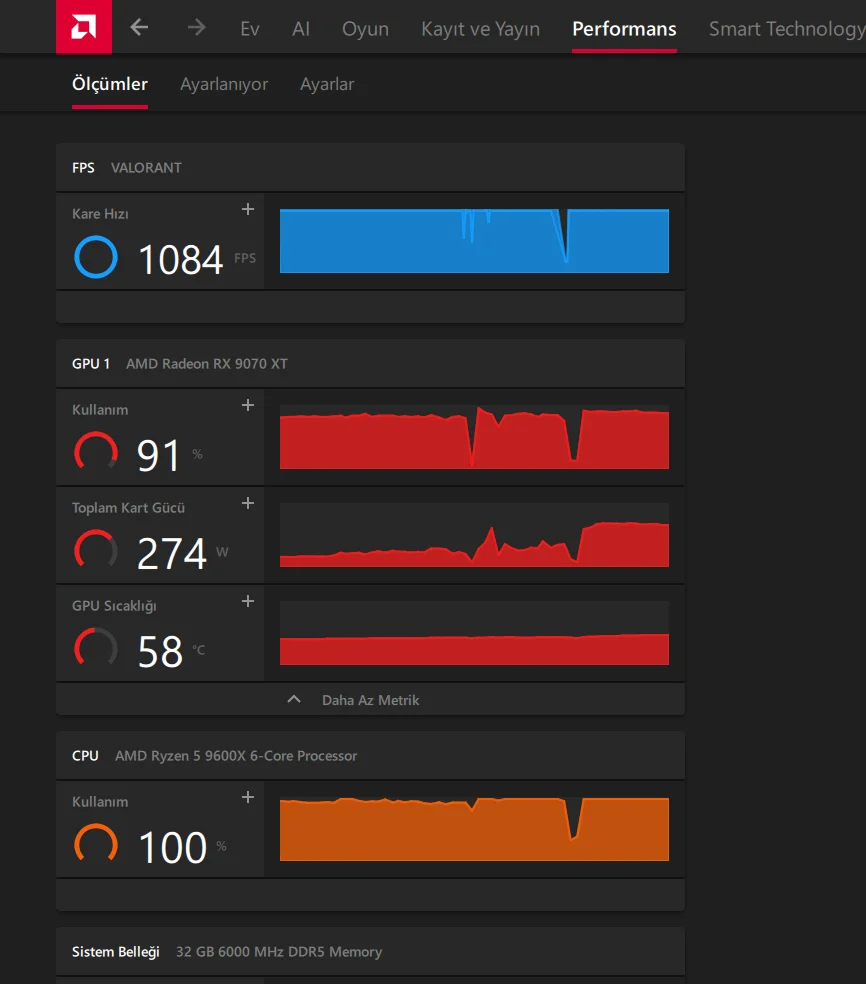866x984 pixels.
Task: Expand Toplam Kart Gücü with plus icon
Action: tap(248, 503)
